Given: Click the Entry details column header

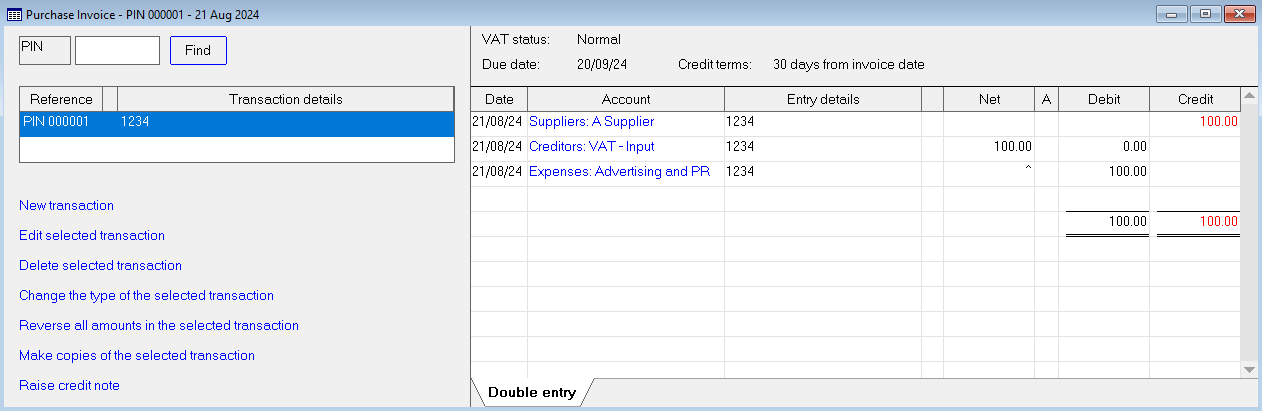Looking at the screenshot, I should (822, 99).
